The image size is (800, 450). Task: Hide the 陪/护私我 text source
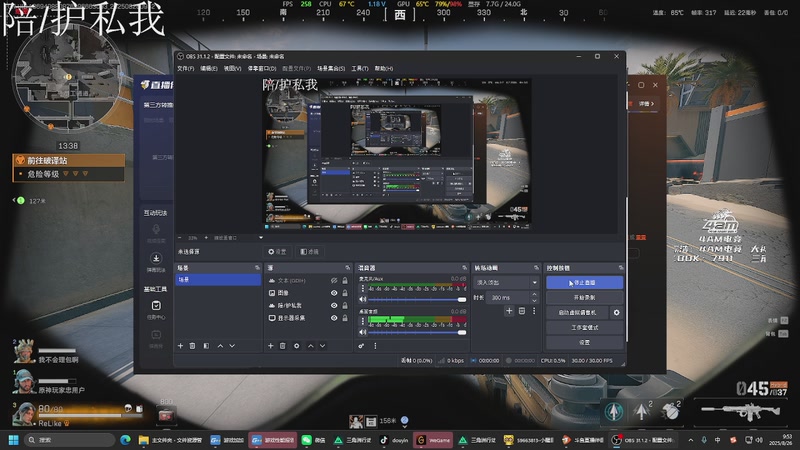tap(334, 306)
